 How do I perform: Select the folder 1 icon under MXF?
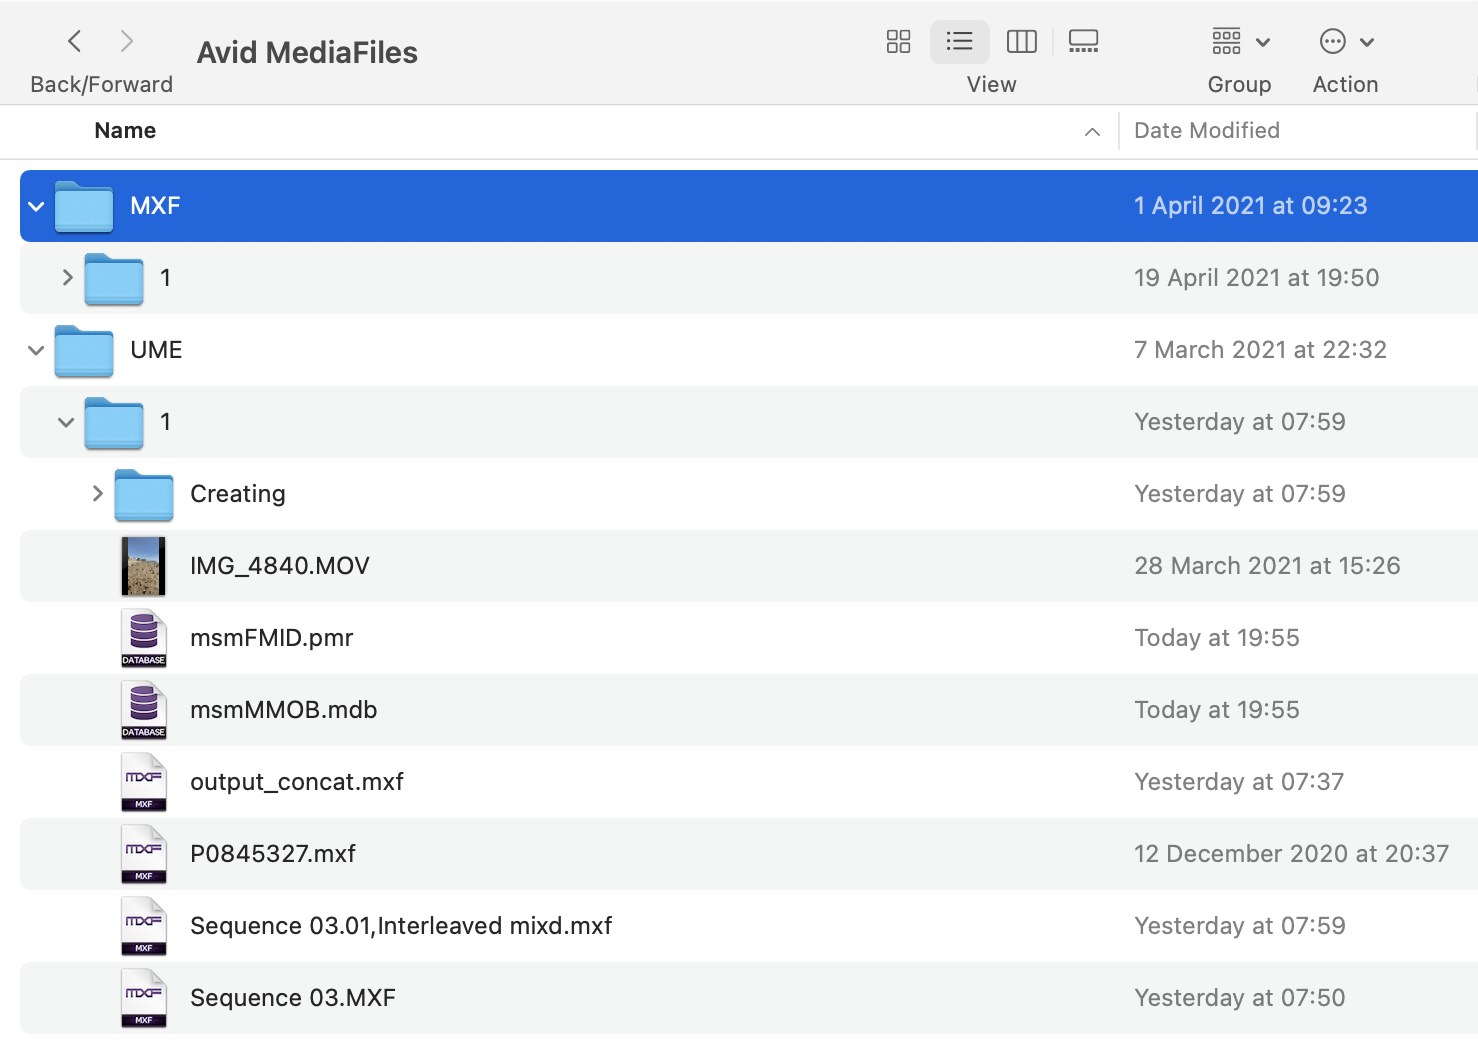114,278
